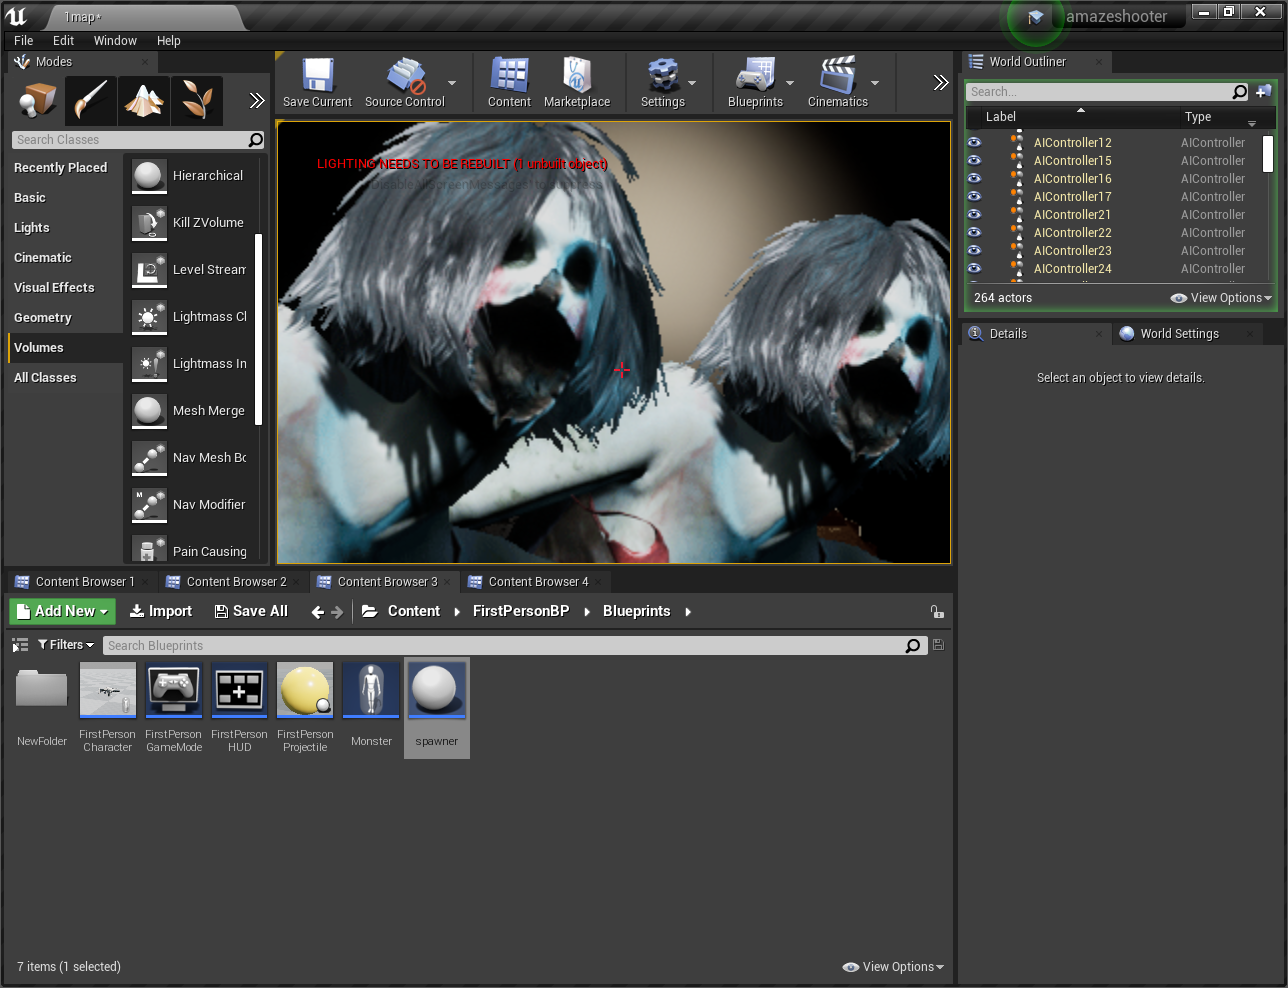
Task: Select the Hierarchical volume item
Action: (190, 176)
